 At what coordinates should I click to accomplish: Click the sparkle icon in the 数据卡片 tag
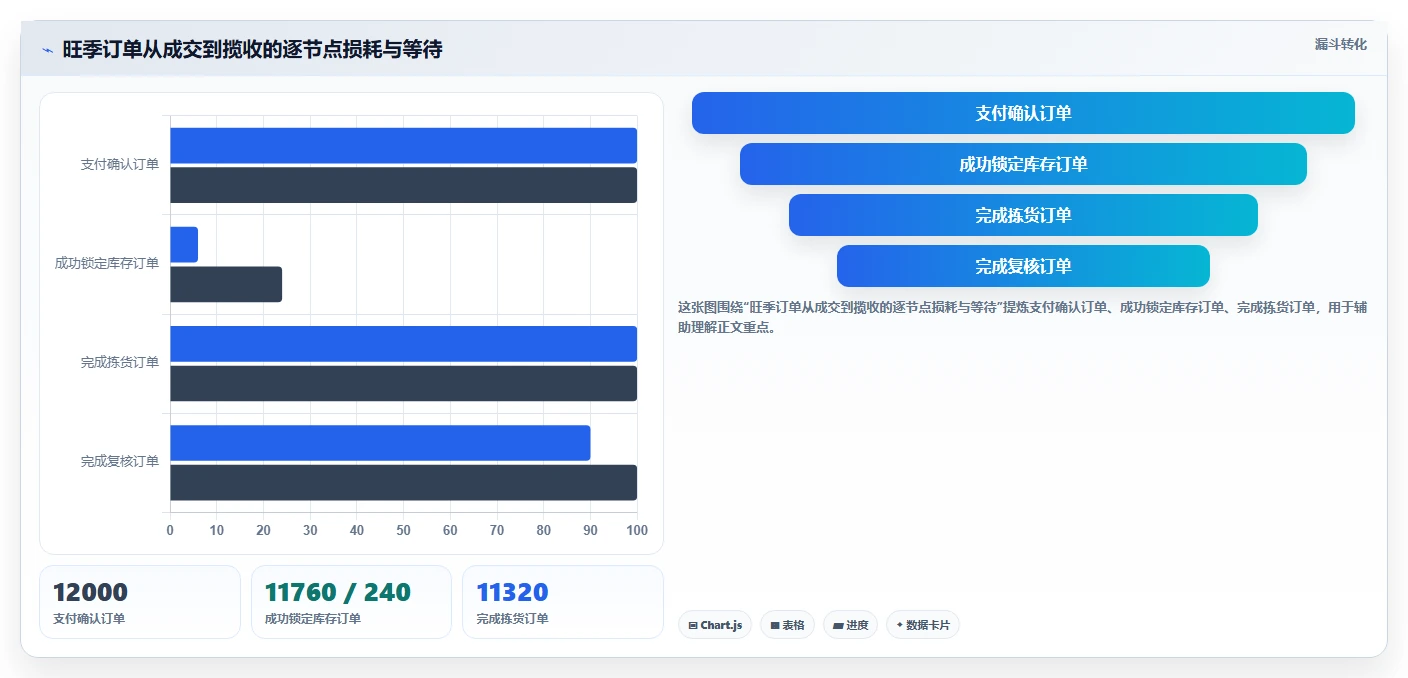[900, 625]
